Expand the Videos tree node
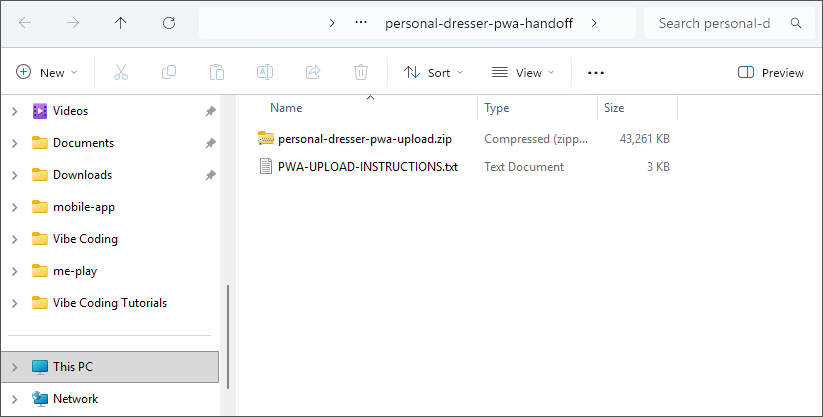823x417 pixels. point(15,111)
